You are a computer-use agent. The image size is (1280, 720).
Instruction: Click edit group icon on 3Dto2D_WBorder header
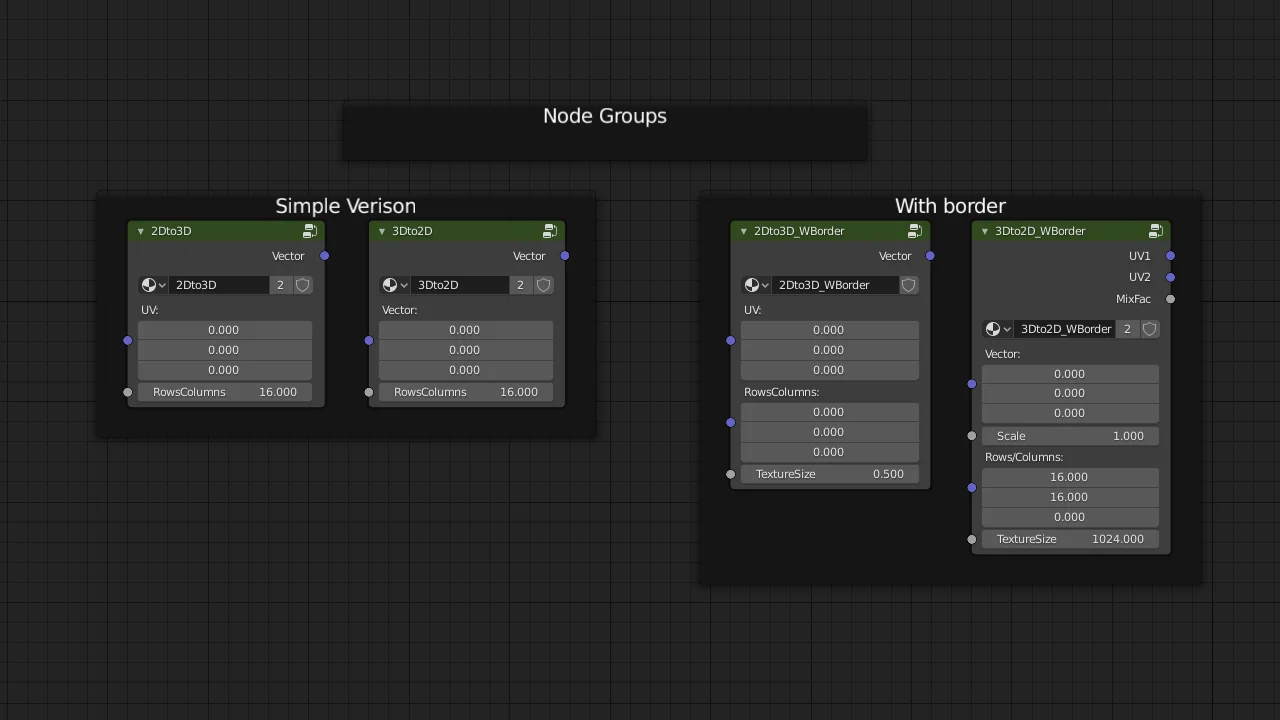(1156, 231)
